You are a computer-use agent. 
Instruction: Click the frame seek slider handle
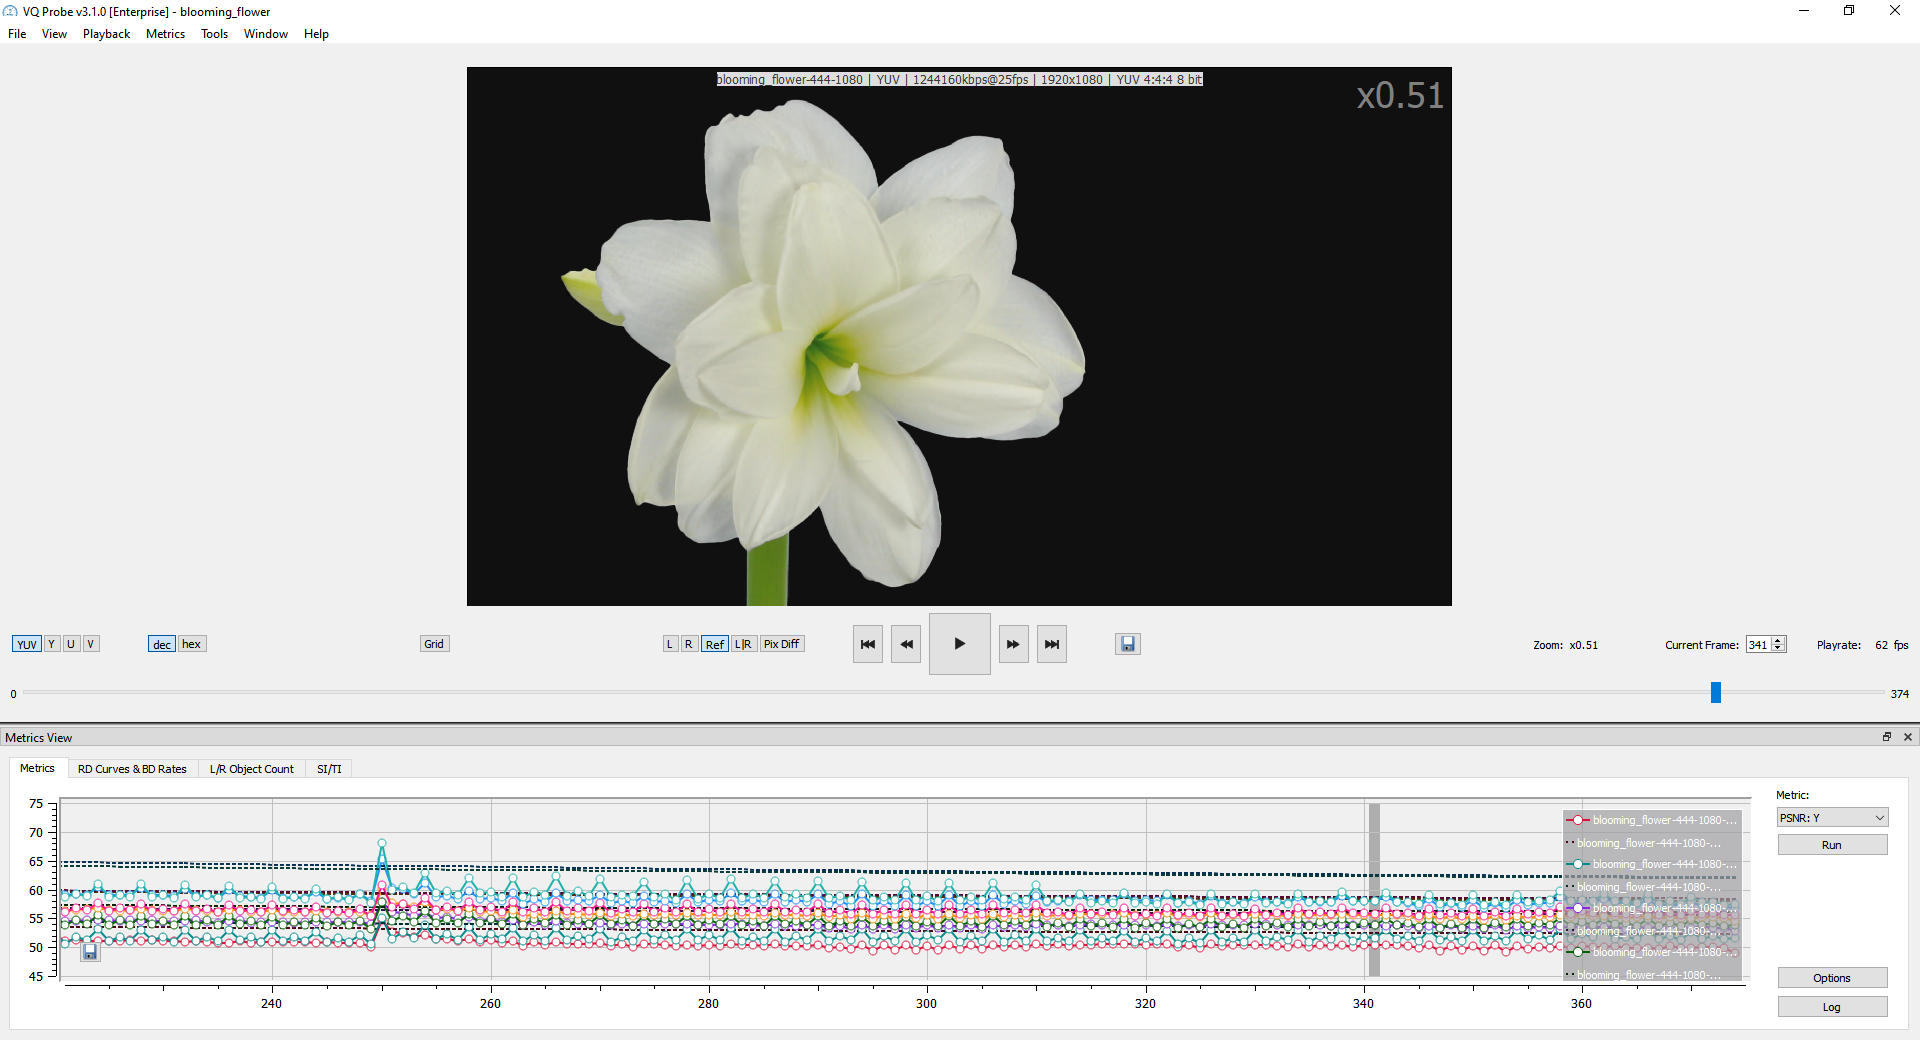tap(1716, 692)
